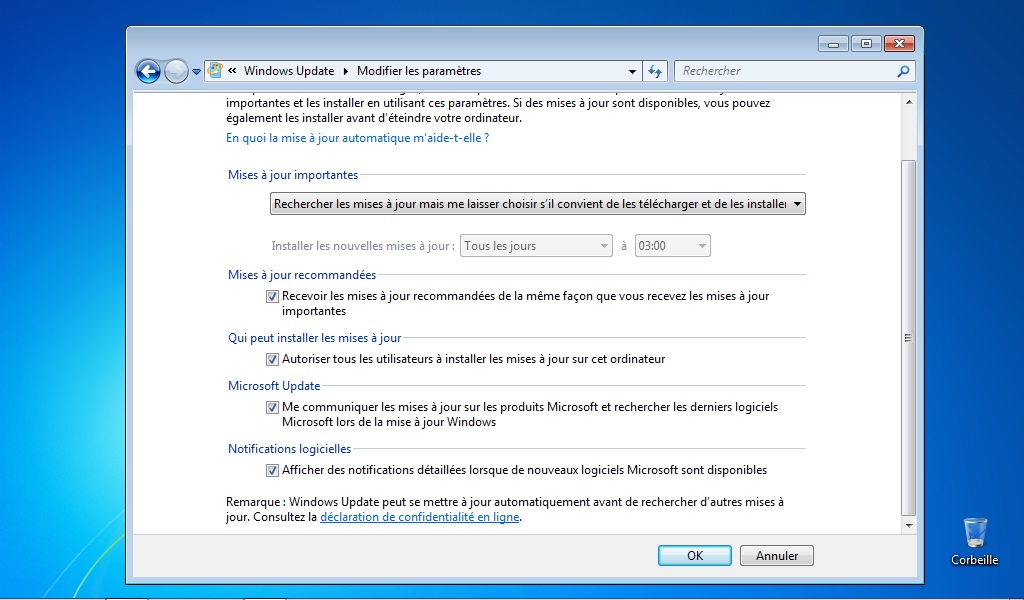Click the scrollbar down arrow
Screen dimensions: 1024x600
(x=908, y=525)
